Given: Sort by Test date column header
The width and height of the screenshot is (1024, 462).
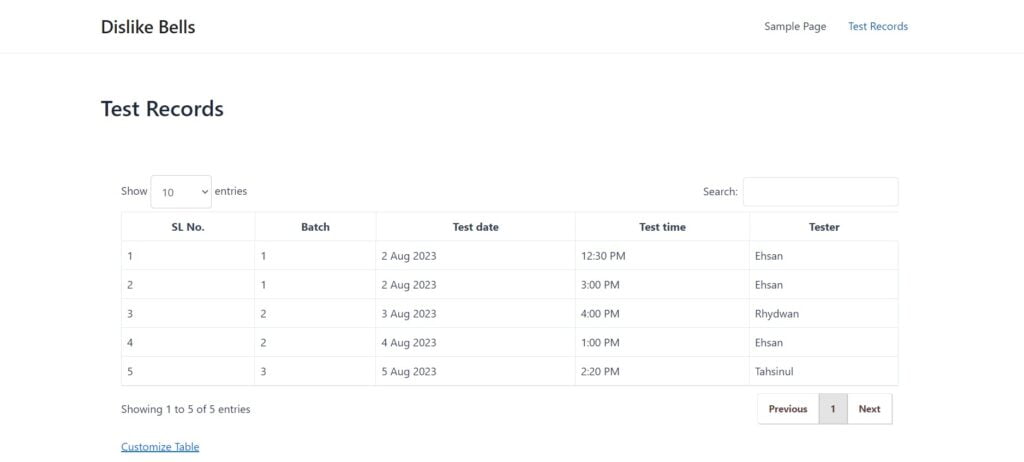Looking at the screenshot, I should (x=475, y=227).
